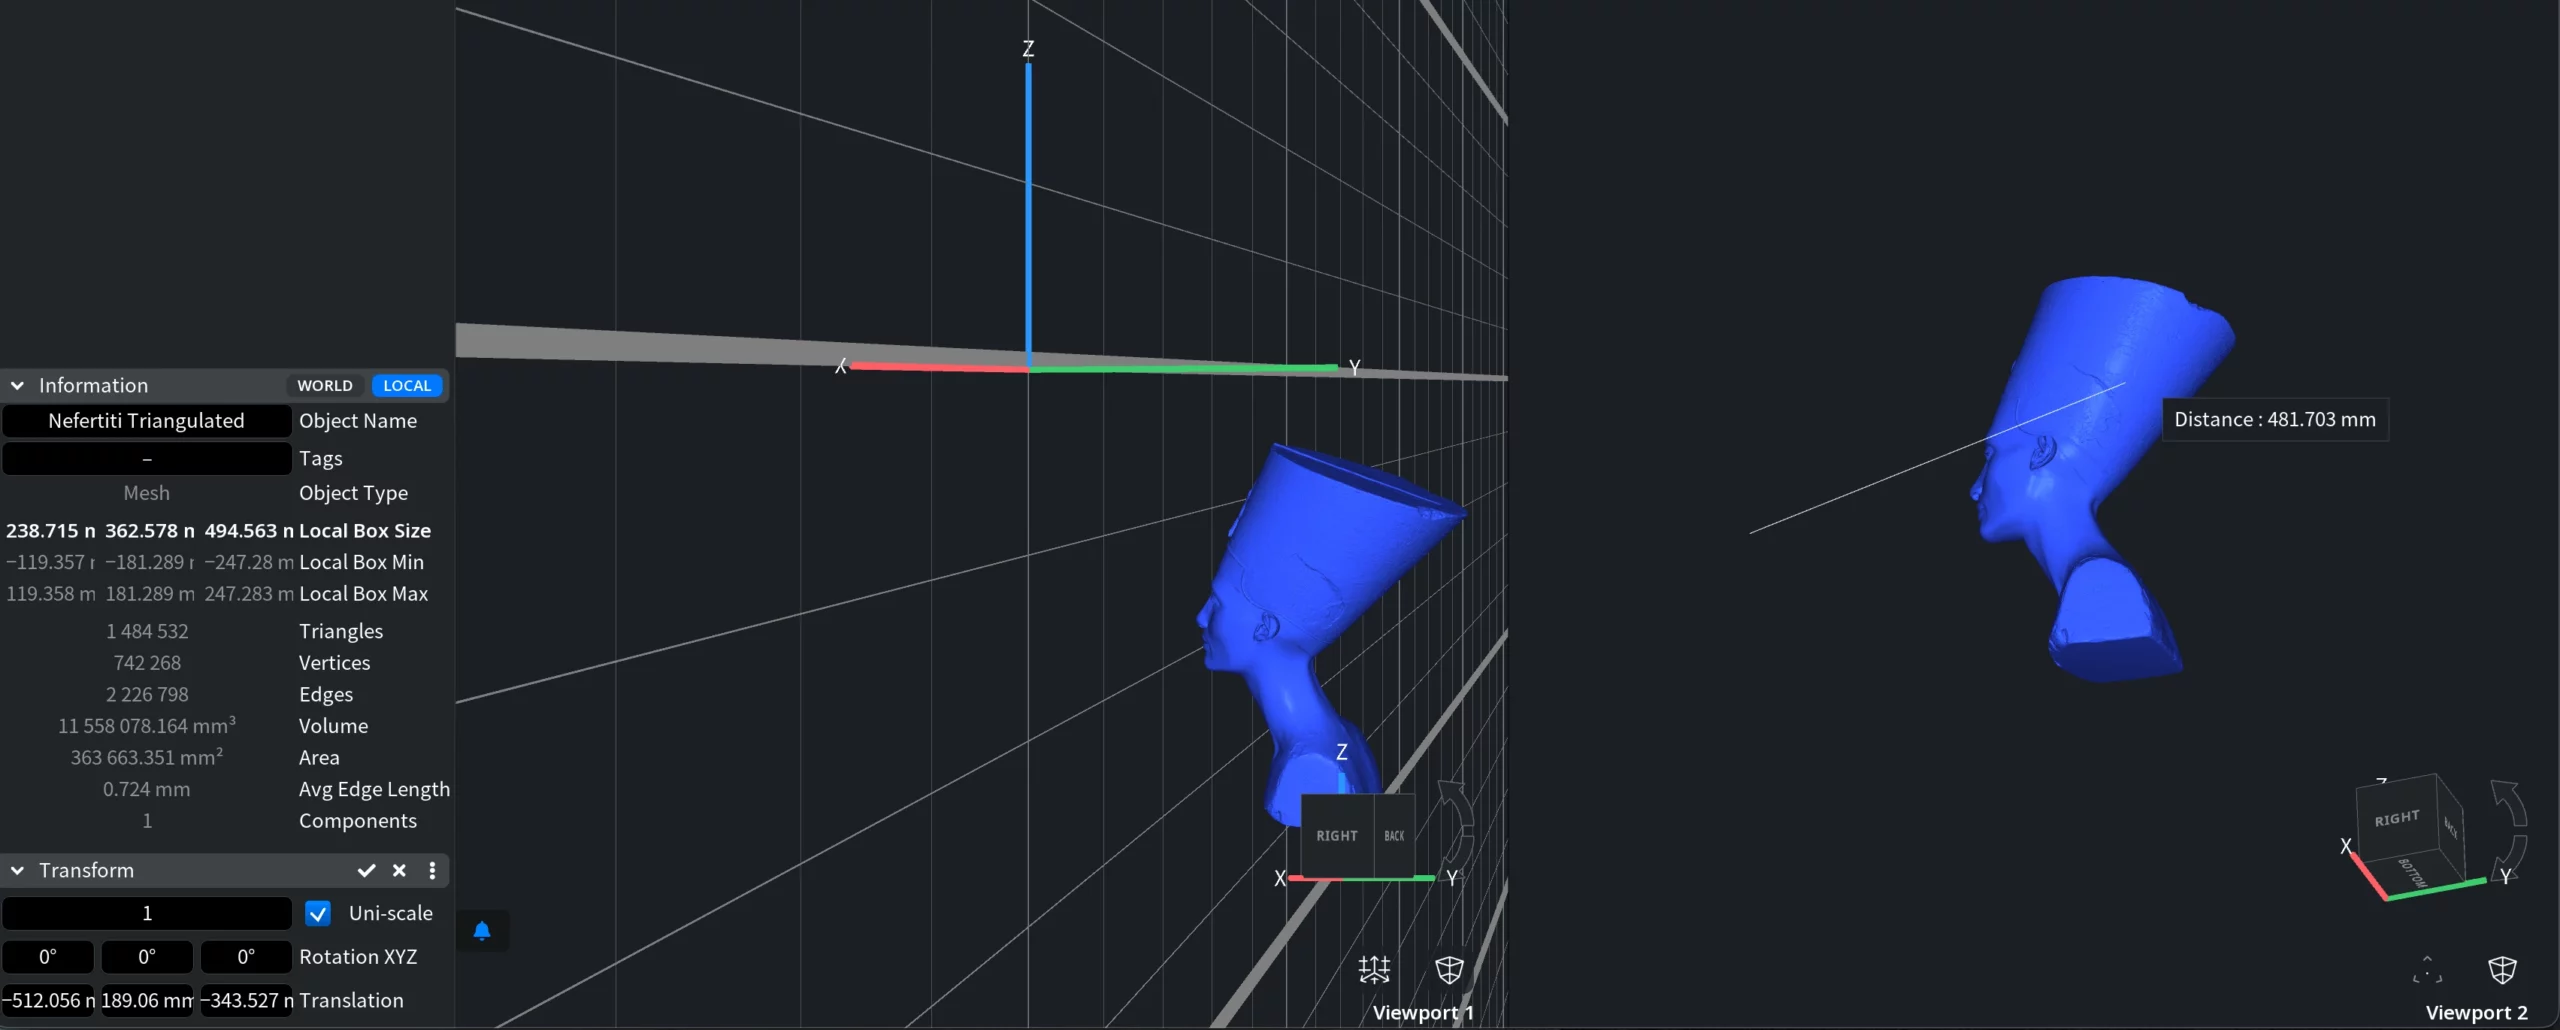Click the Rotation Z field

tap(246, 957)
